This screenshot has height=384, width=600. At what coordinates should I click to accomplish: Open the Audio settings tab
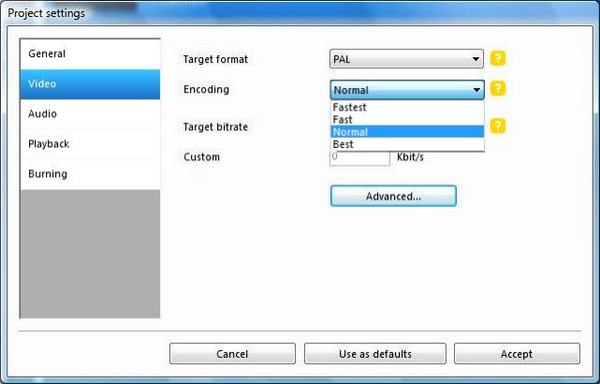[x=90, y=114]
